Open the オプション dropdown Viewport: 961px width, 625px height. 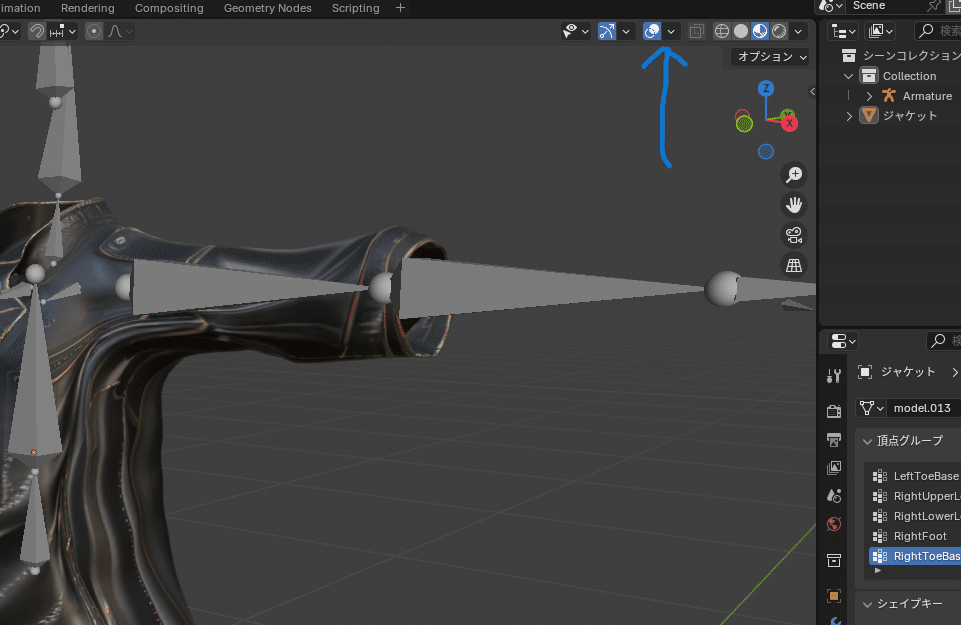772,57
